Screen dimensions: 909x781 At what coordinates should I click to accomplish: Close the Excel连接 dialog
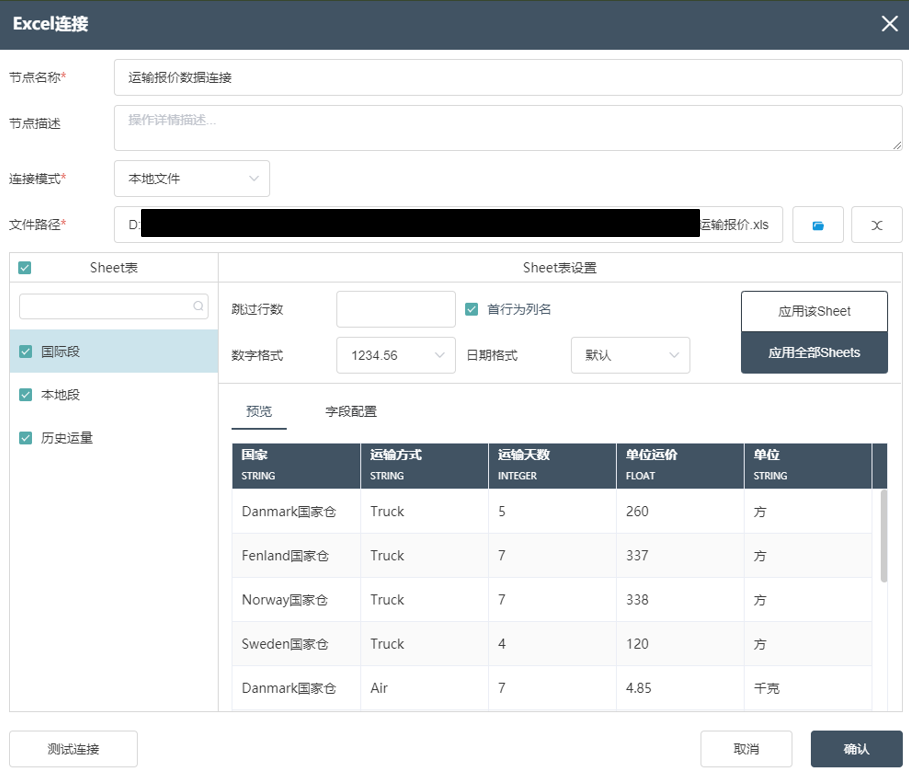[x=889, y=24]
